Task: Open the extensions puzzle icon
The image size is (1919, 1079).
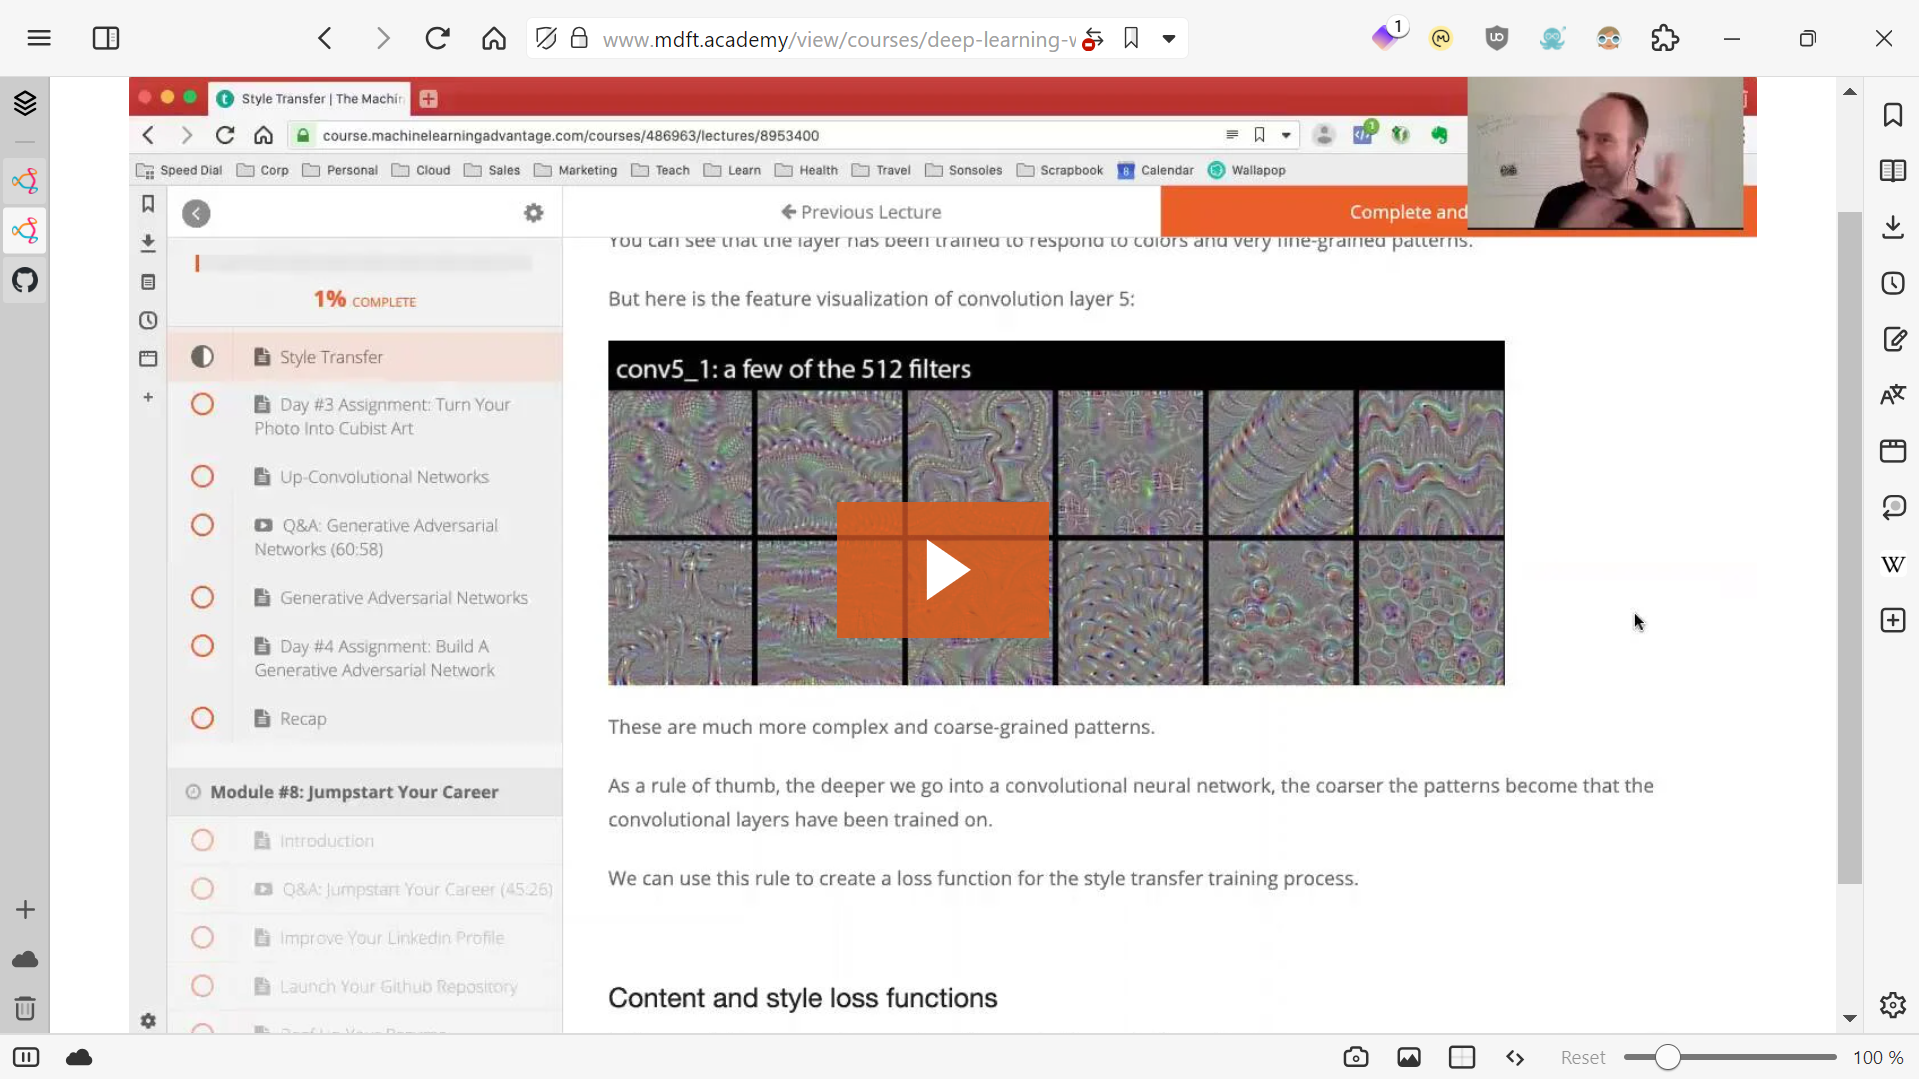Action: (x=1664, y=39)
